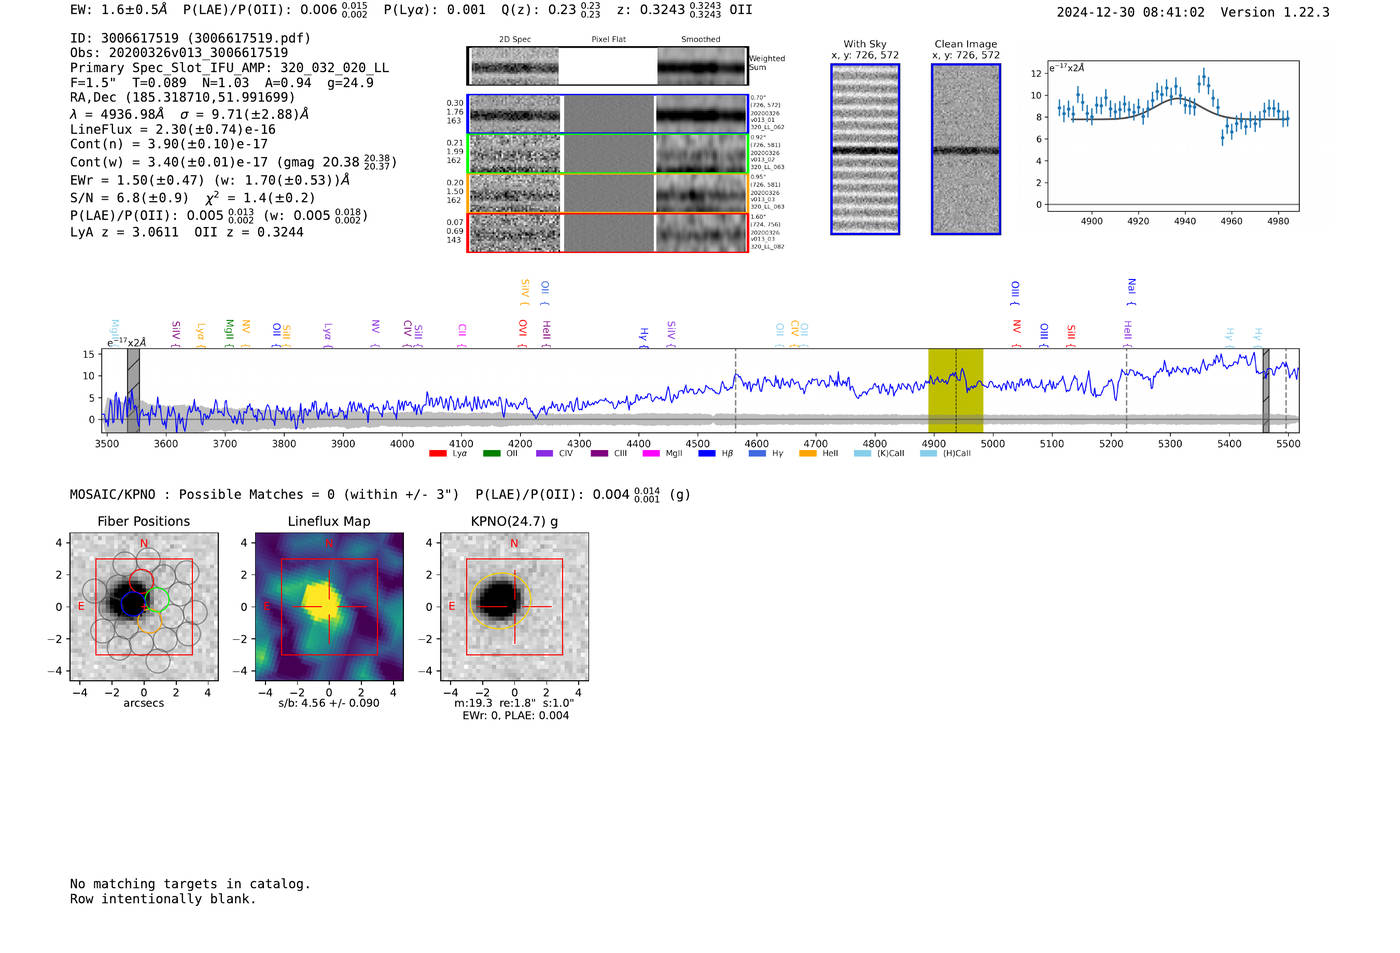Screen dimensions: 1400x953
Task: Click the red Lyα legend color swatch
Action: pos(437,454)
